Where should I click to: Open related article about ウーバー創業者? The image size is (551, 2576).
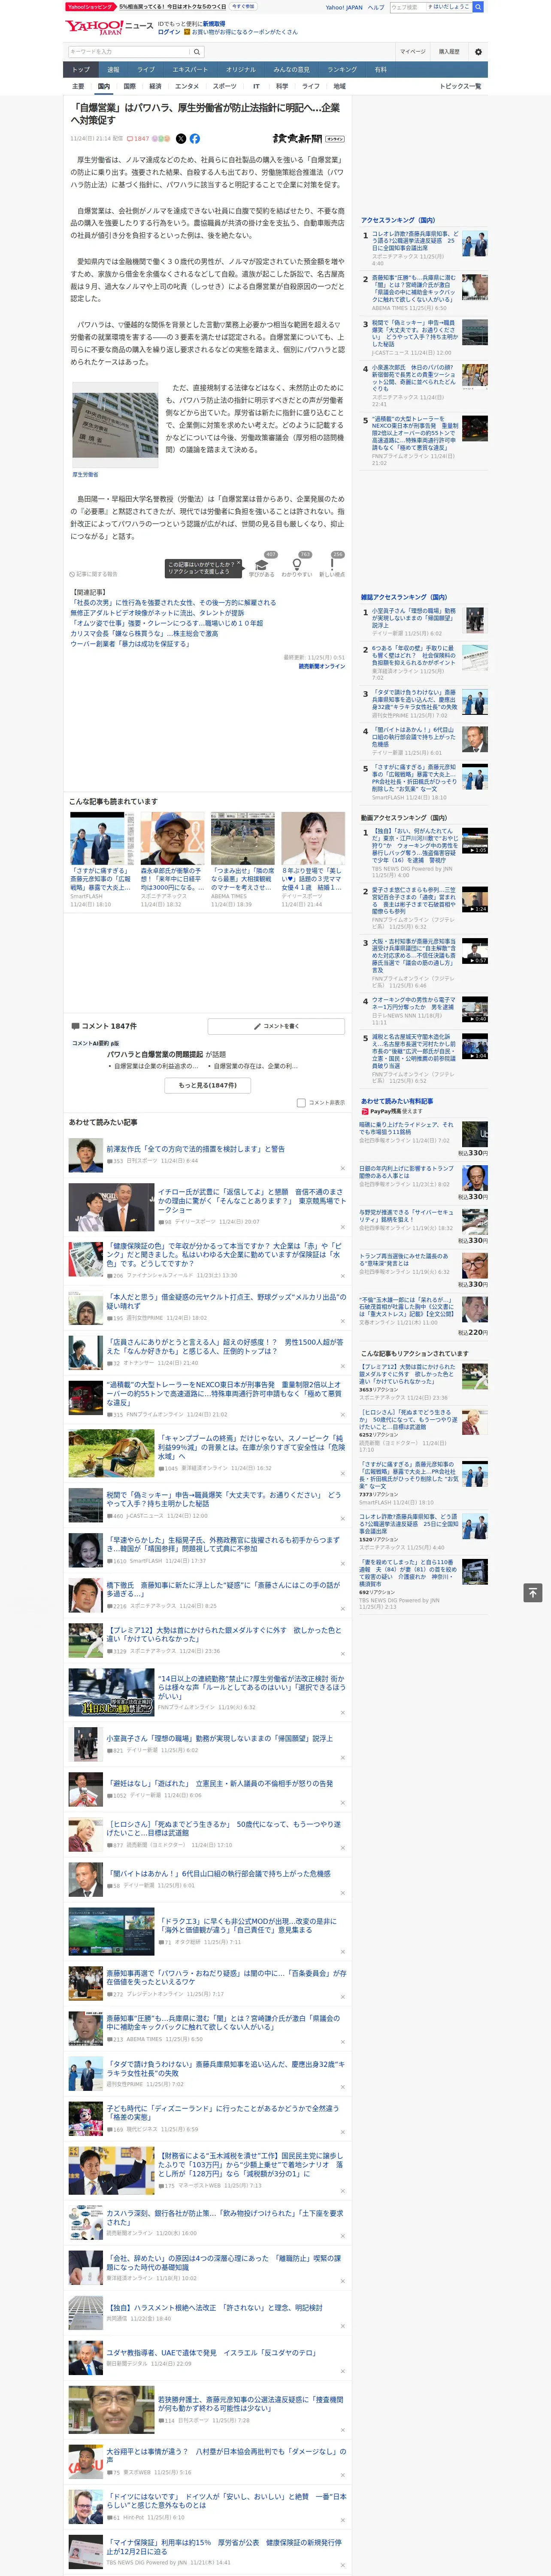(x=130, y=644)
